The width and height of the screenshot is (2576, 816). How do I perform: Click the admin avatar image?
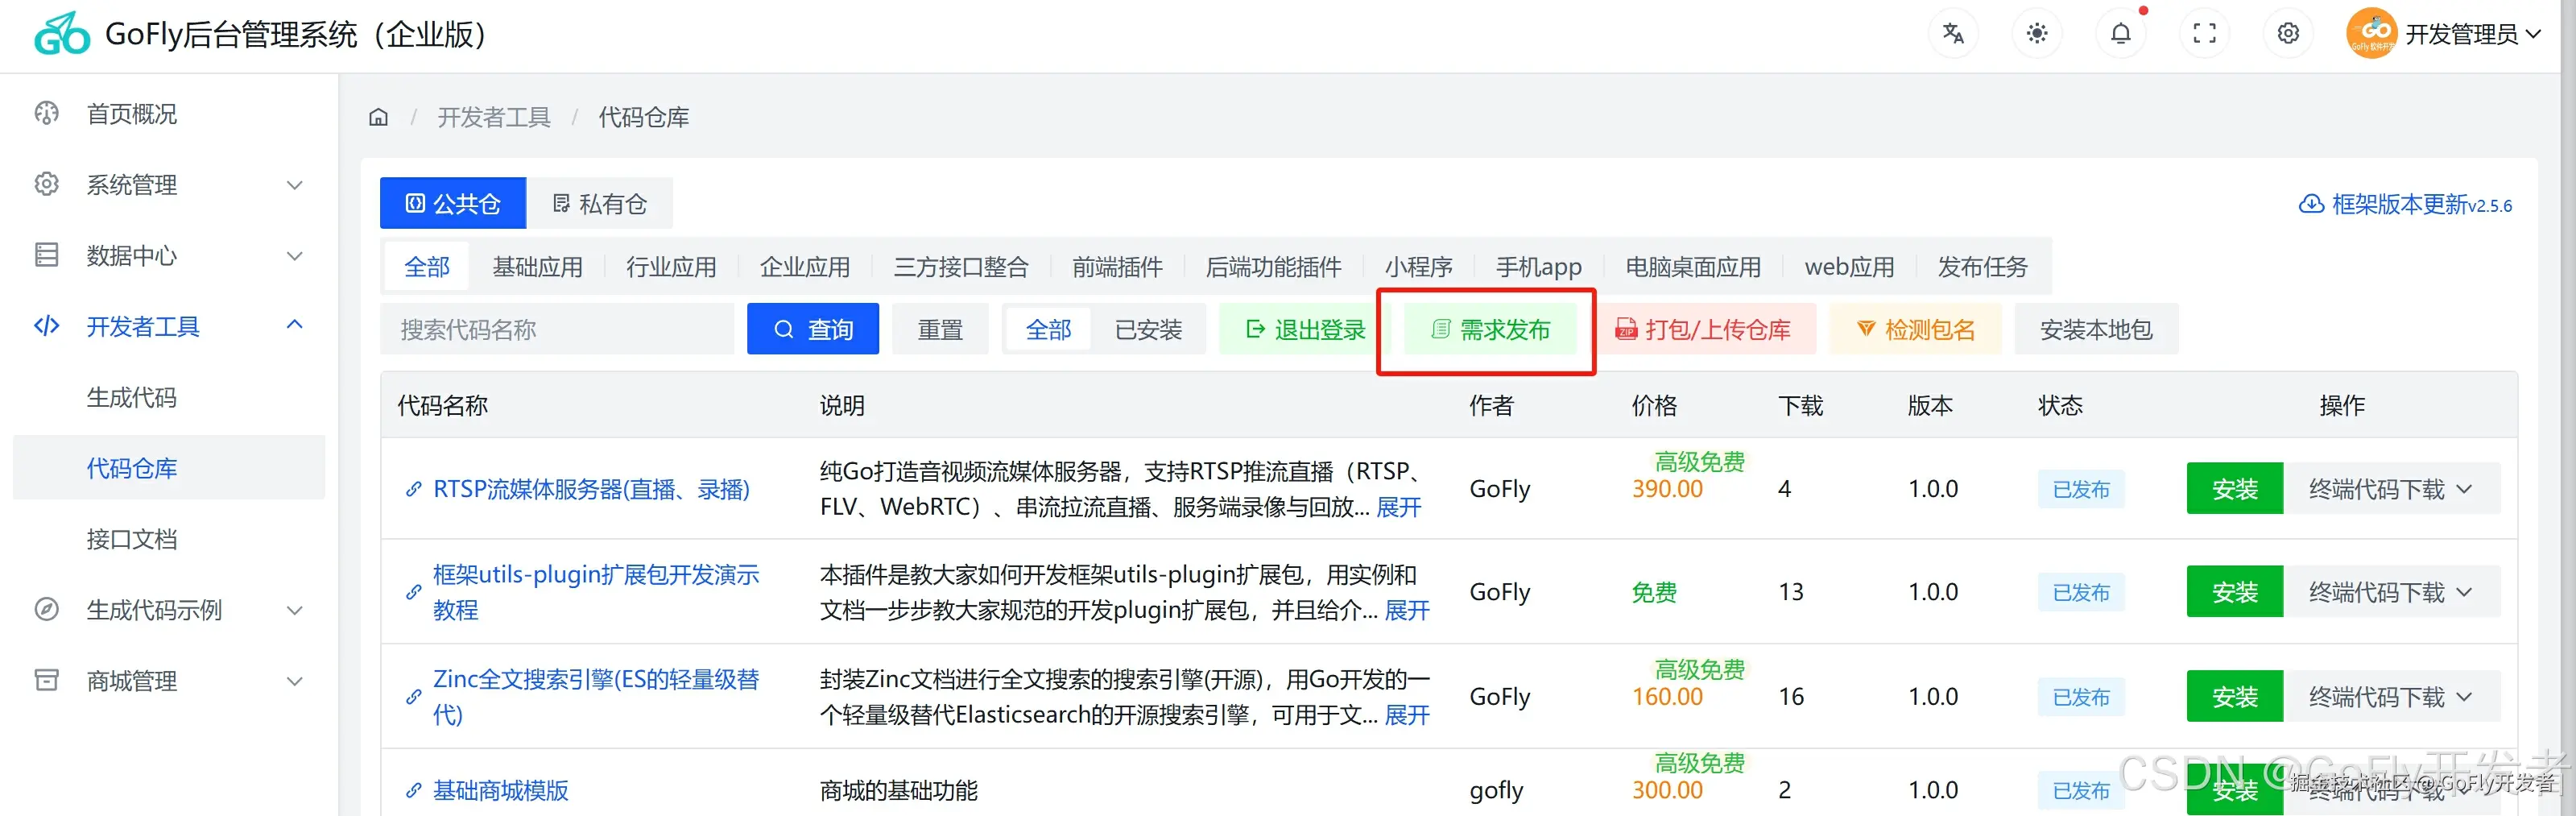[x=2372, y=33]
